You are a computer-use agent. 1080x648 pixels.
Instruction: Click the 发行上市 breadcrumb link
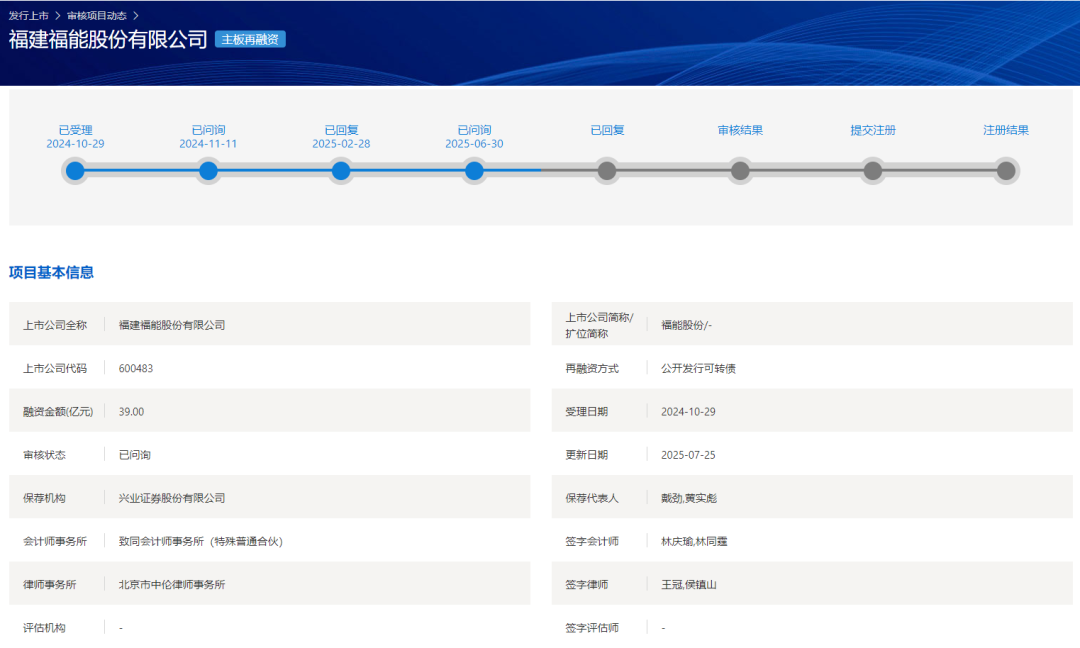pos(28,16)
